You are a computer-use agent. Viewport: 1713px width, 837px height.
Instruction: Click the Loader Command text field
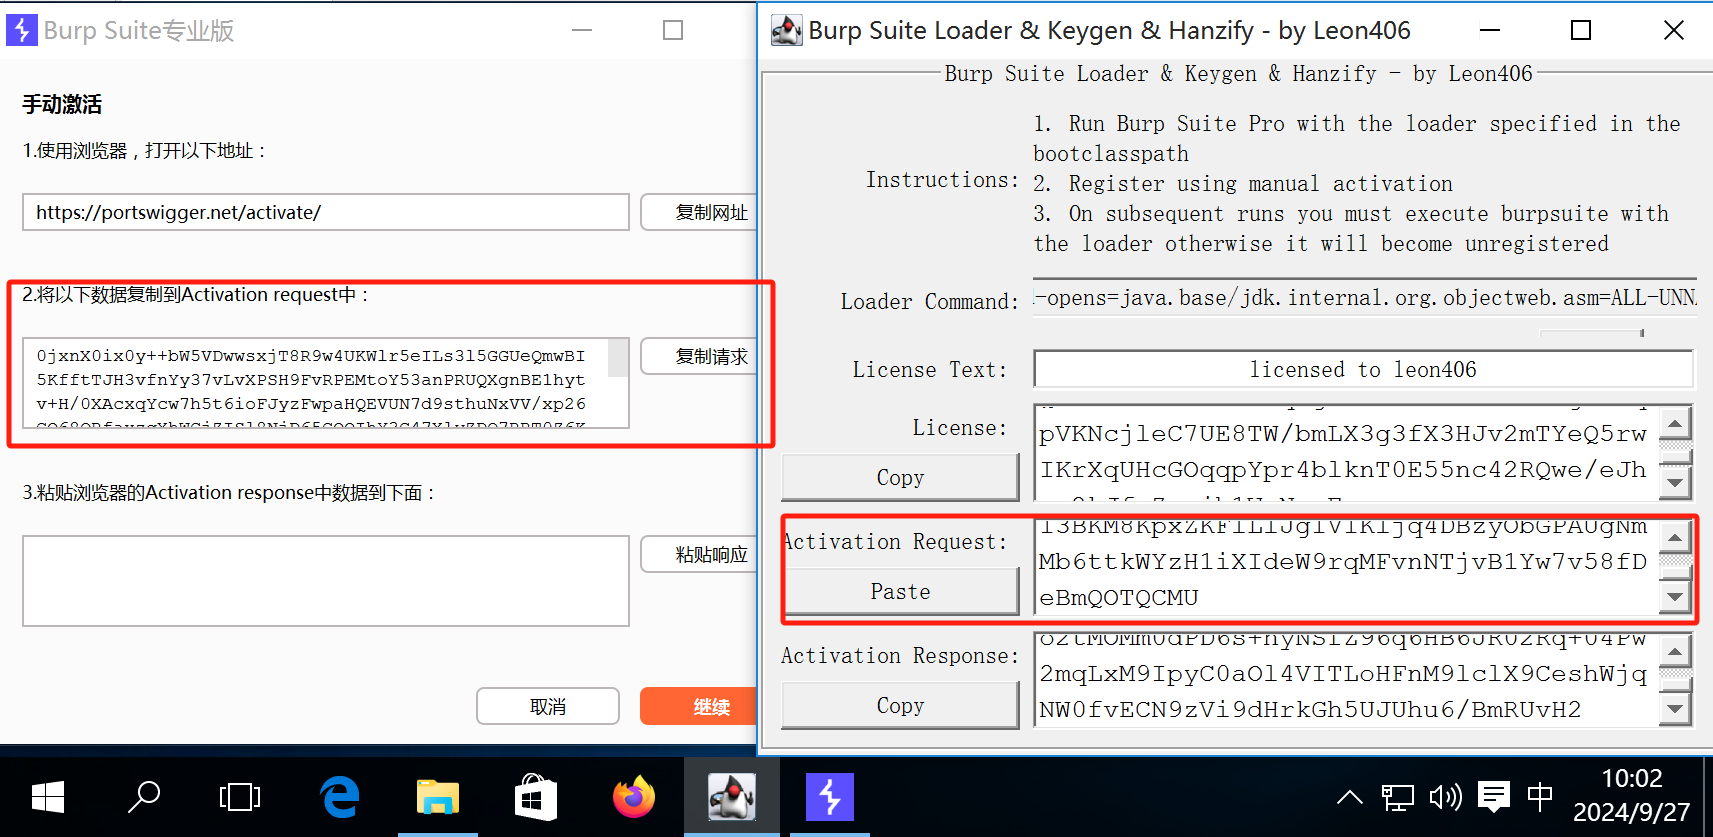pyautogui.click(x=1365, y=298)
